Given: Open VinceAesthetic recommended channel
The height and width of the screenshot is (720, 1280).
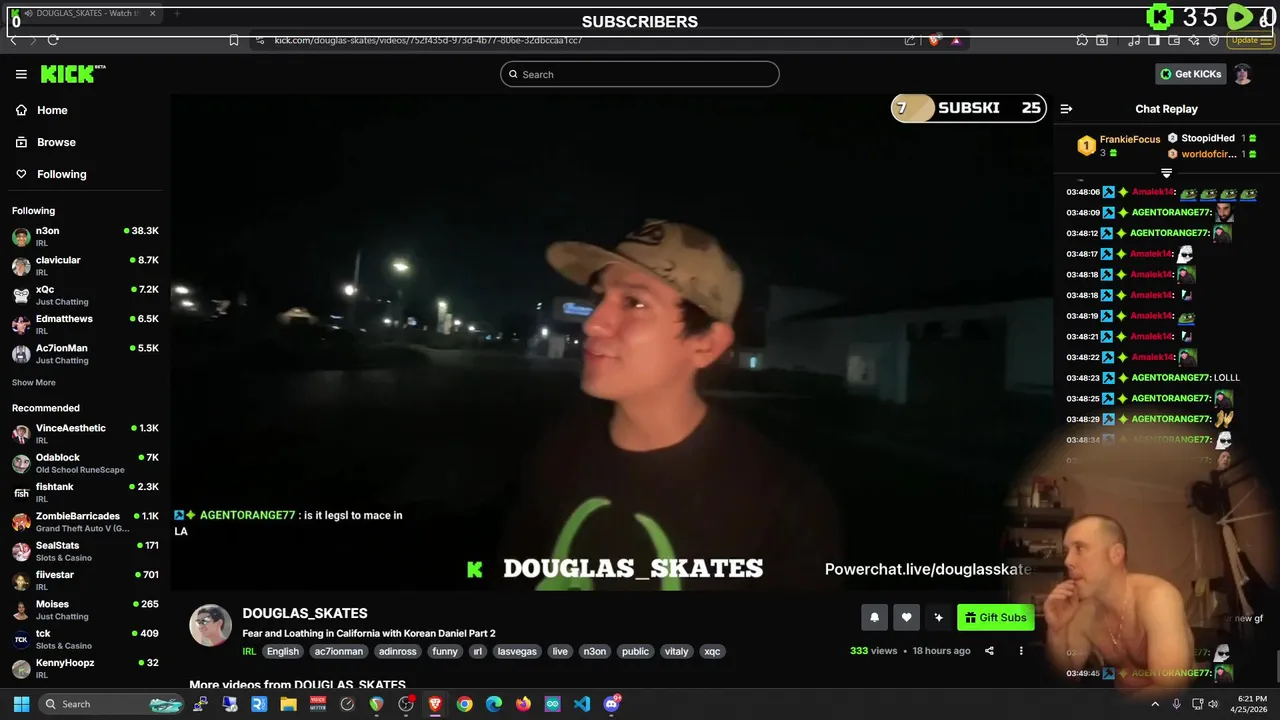Looking at the screenshot, I should pos(85,433).
